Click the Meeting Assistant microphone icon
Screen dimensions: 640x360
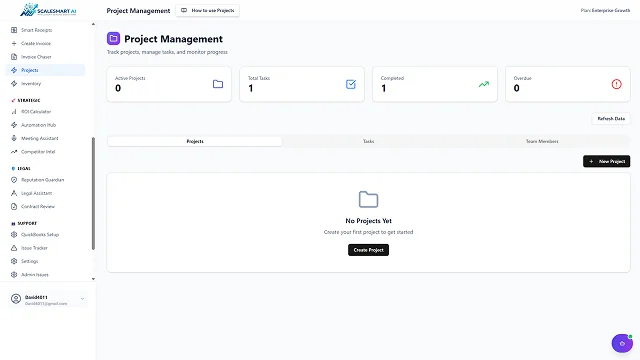[x=14, y=138]
